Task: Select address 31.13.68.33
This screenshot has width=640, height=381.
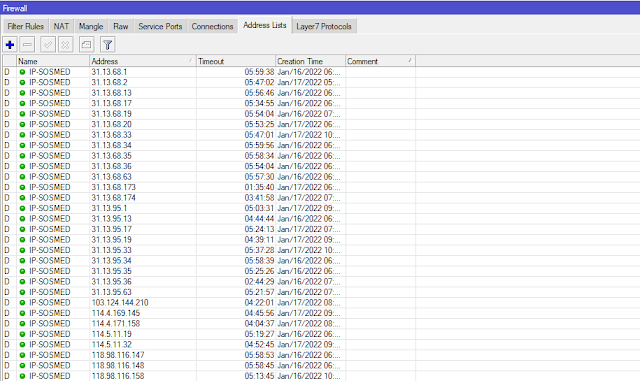Action: pyautogui.click(x=111, y=135)
